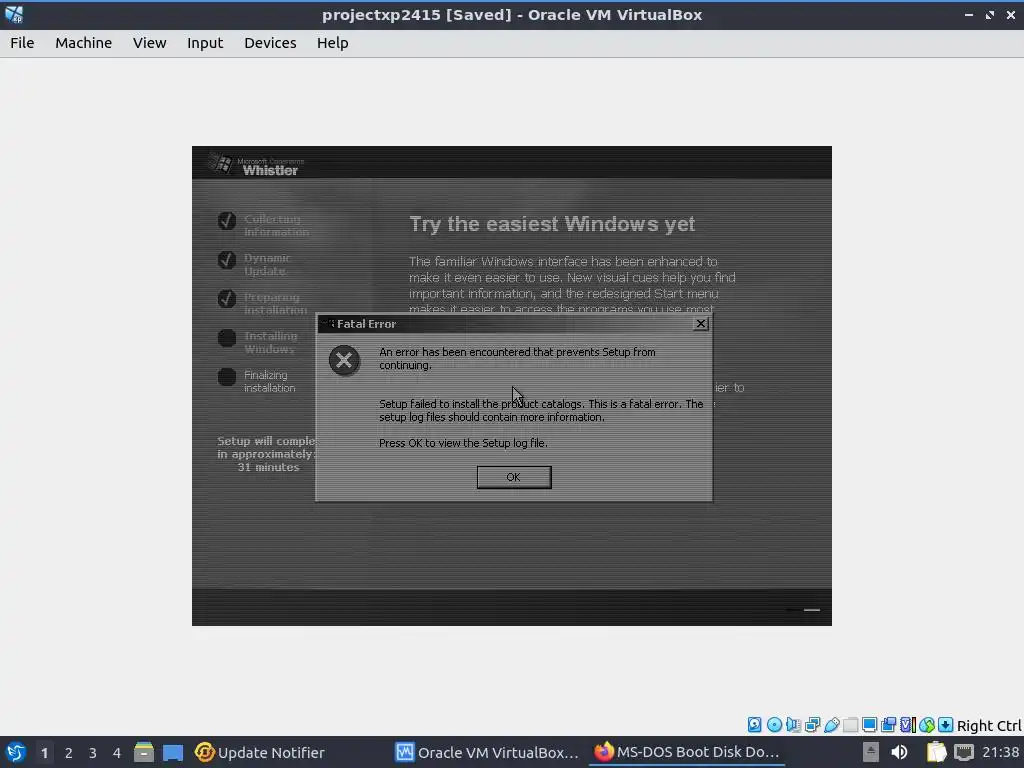The width and height of the screenshot is (1024, 768).
Task: Click the network adapters status icon
Action: tap(812, 724)
